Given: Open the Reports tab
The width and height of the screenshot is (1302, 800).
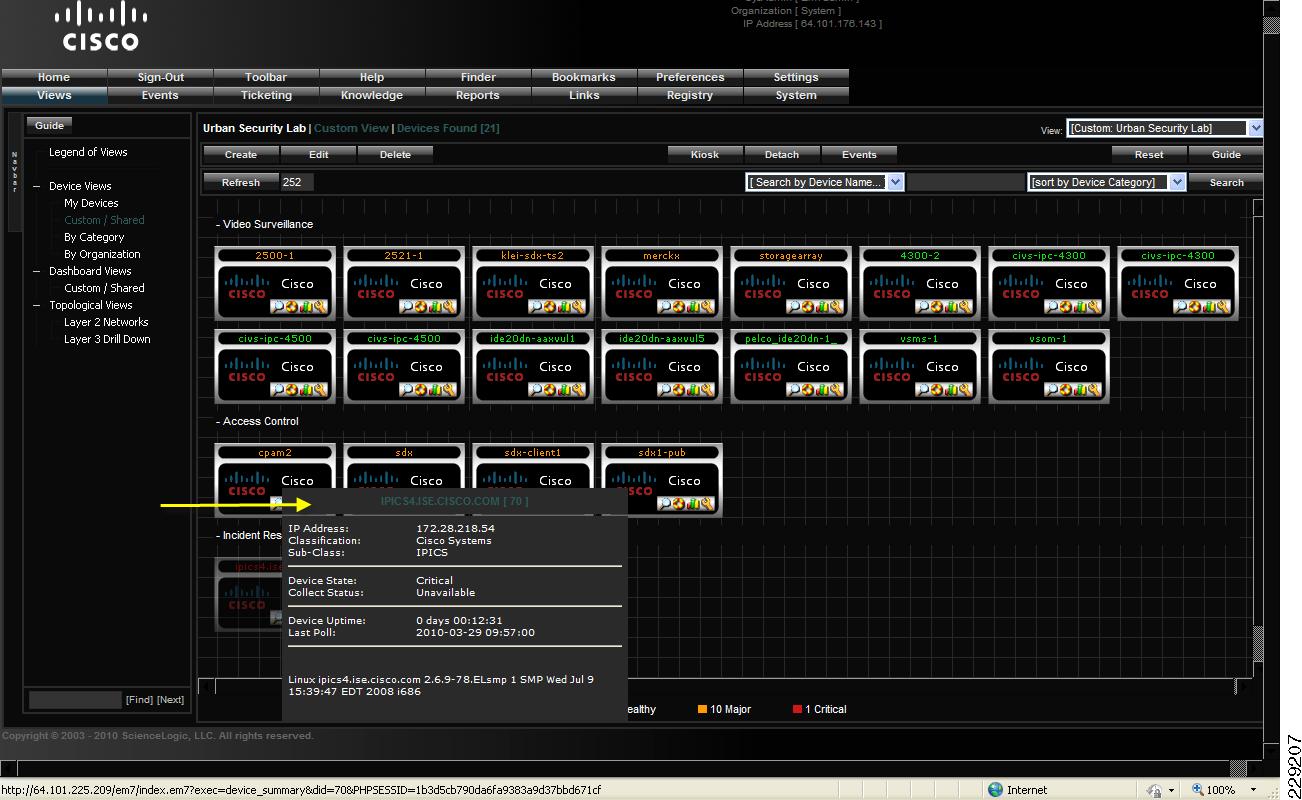Looking at the screenshot, I should [x=478, y=95].
